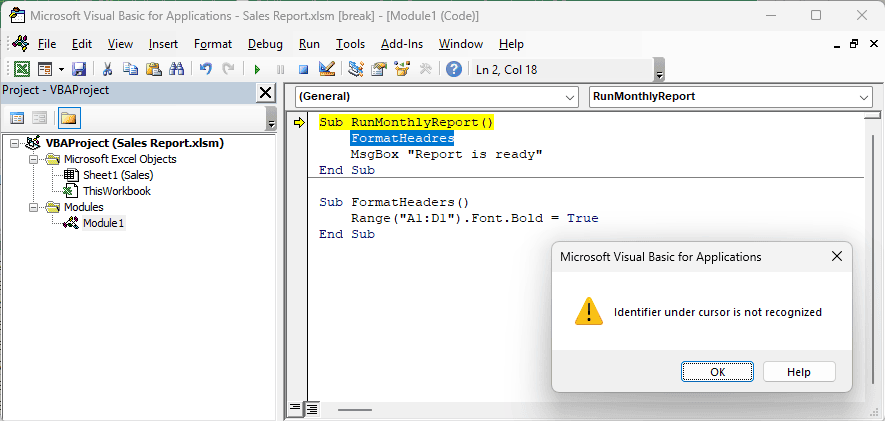Viewport: 885px width, 421px height.
Task: Collapse the VBAProject (Sales Report.xlsm) node
Action: 14,143
